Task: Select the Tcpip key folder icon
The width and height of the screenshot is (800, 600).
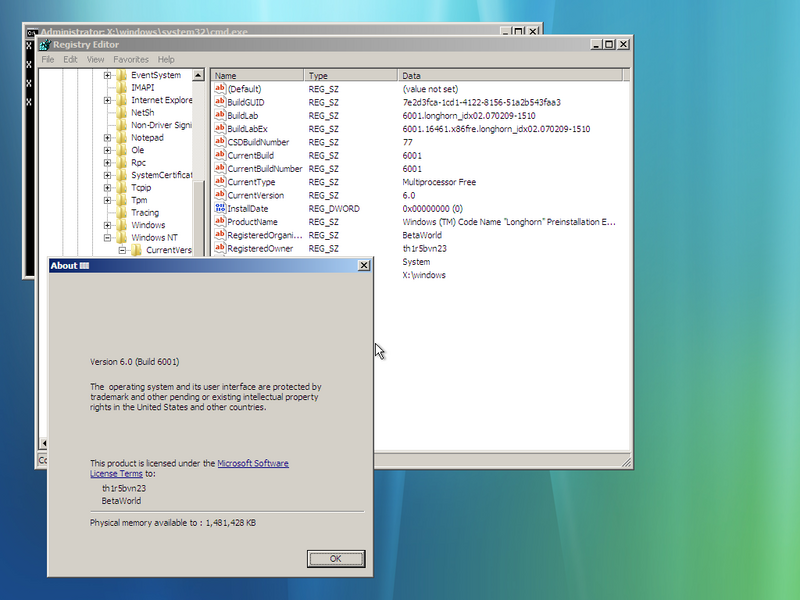Action: coord(121,187)
